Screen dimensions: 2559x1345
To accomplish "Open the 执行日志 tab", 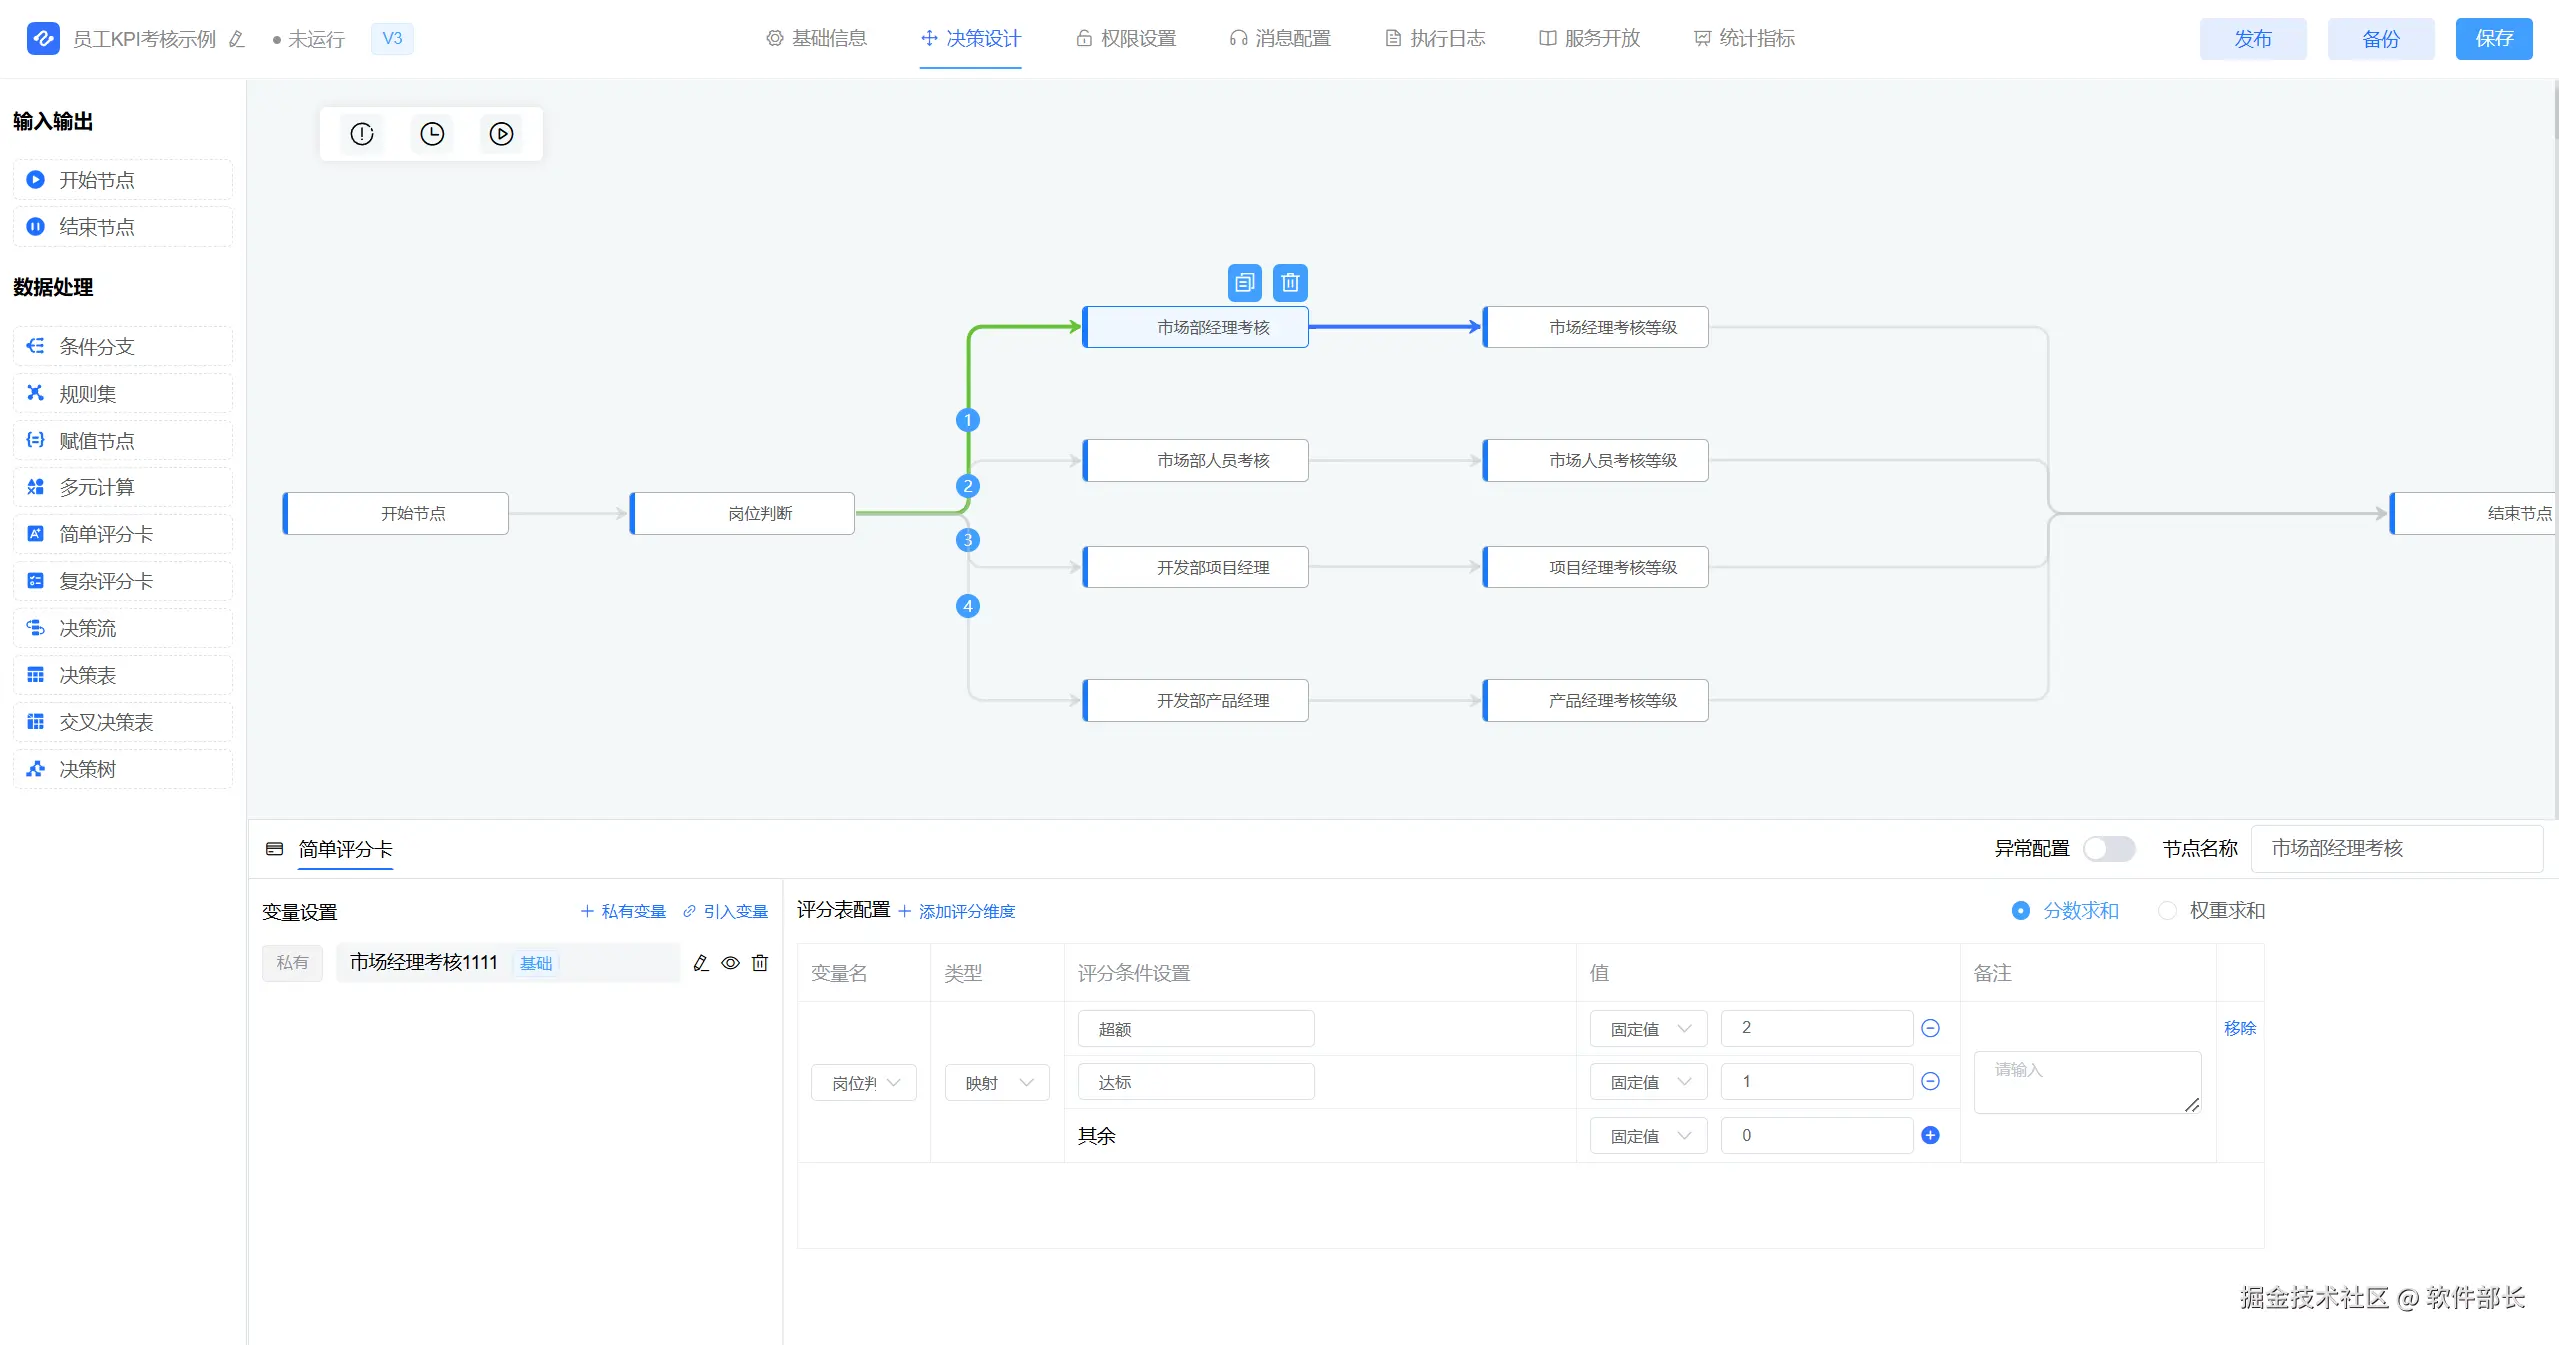I will (1435, 39).
